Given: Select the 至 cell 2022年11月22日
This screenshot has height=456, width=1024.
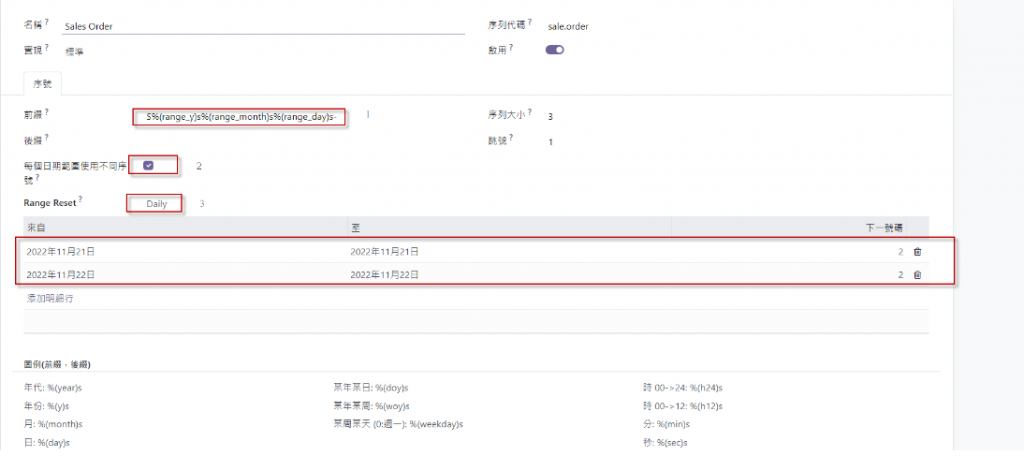Looking at the screenshot, I should (x=385, y=275).
